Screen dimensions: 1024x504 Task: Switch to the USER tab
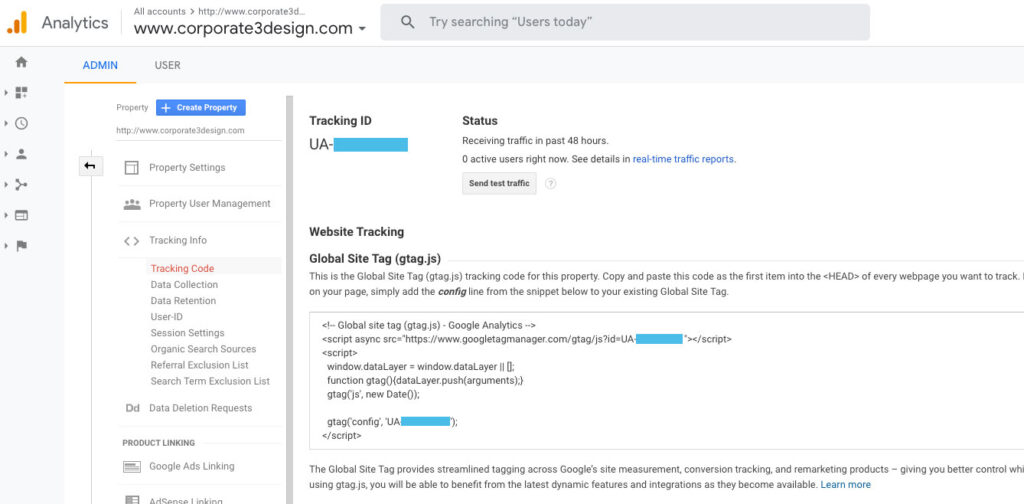tap(167, 65)
